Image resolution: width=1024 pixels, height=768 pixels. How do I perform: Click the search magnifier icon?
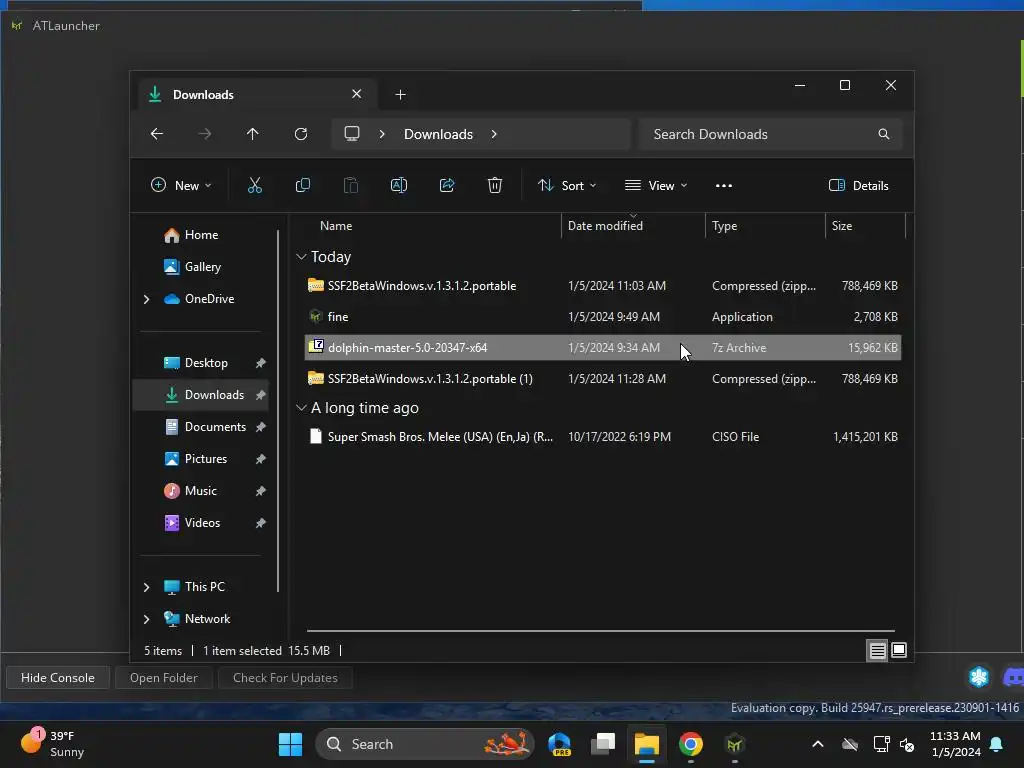point(884,134)
